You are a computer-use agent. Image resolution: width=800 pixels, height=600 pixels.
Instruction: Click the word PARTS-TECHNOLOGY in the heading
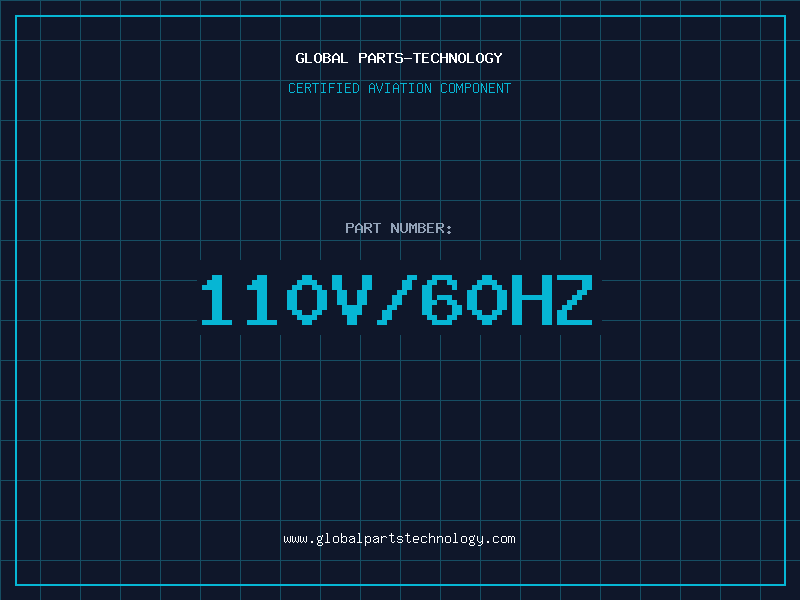coord(431,58)
